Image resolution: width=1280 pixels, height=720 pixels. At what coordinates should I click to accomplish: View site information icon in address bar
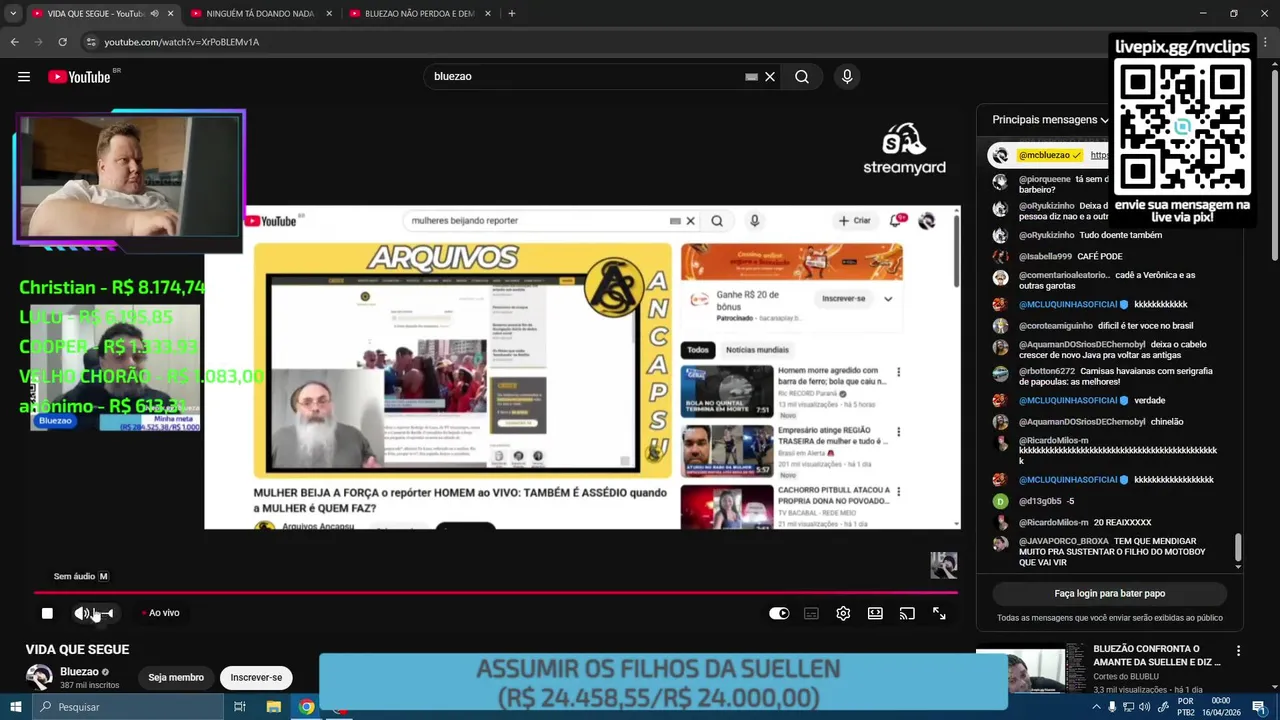point(91,42)
